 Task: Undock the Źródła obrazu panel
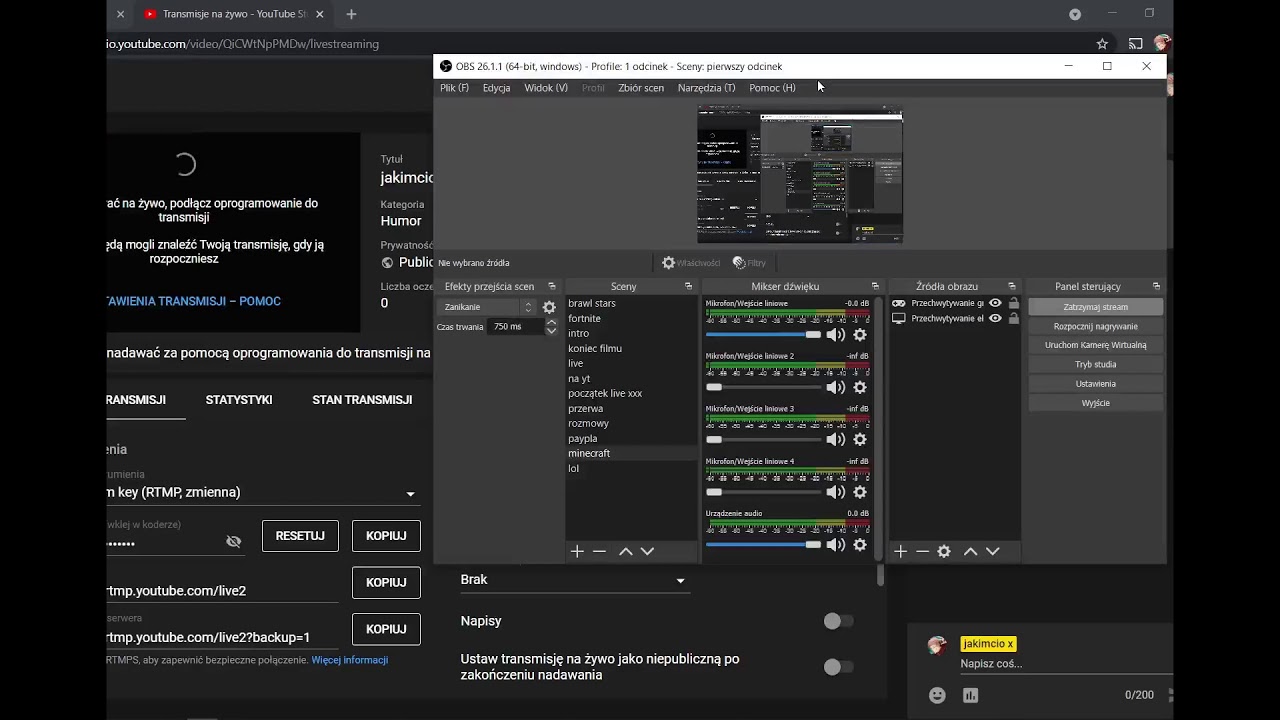coord(1012,286)
